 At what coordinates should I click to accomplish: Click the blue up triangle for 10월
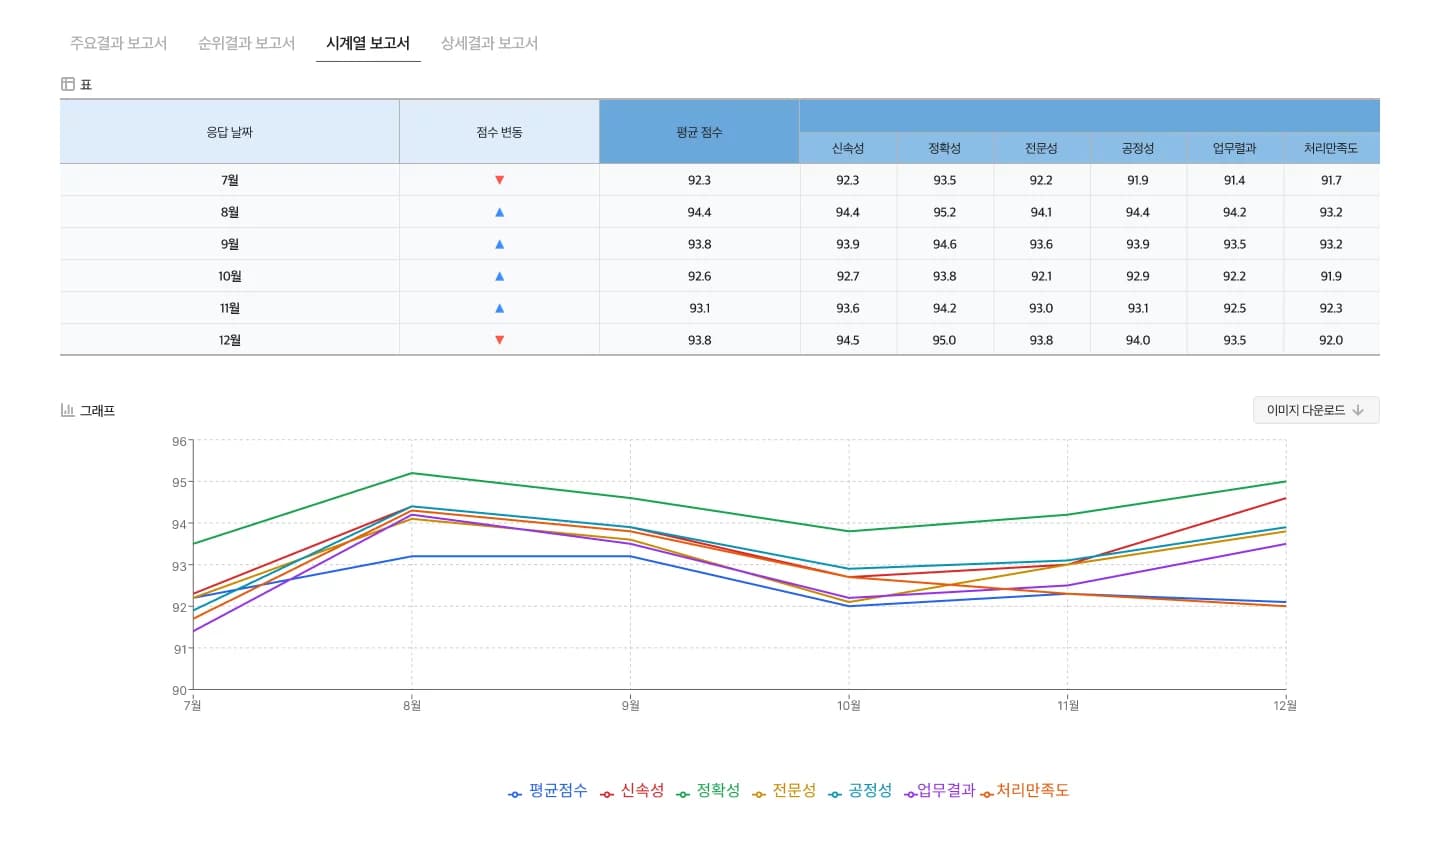(499, 275)
